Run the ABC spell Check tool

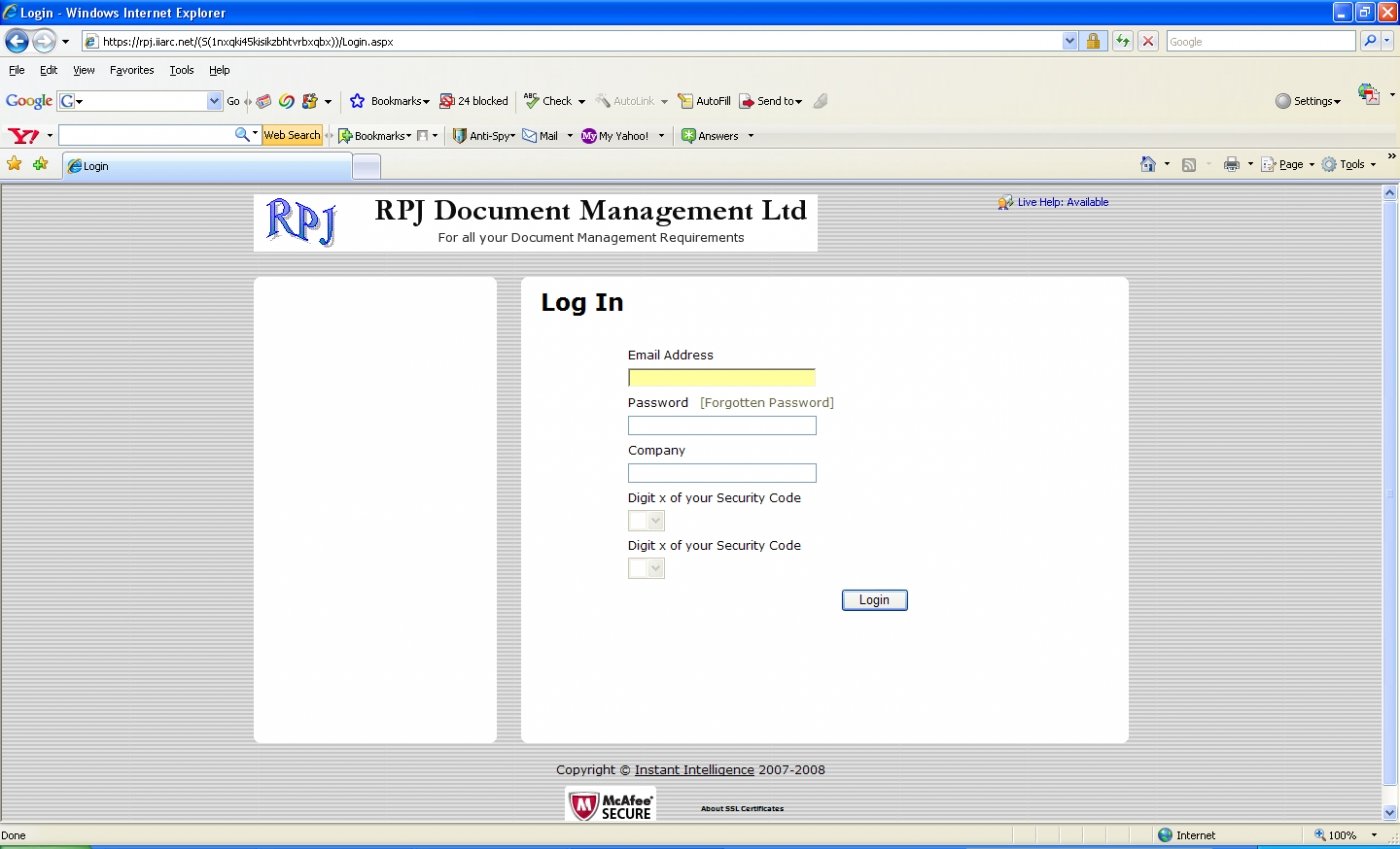[548, 101]
